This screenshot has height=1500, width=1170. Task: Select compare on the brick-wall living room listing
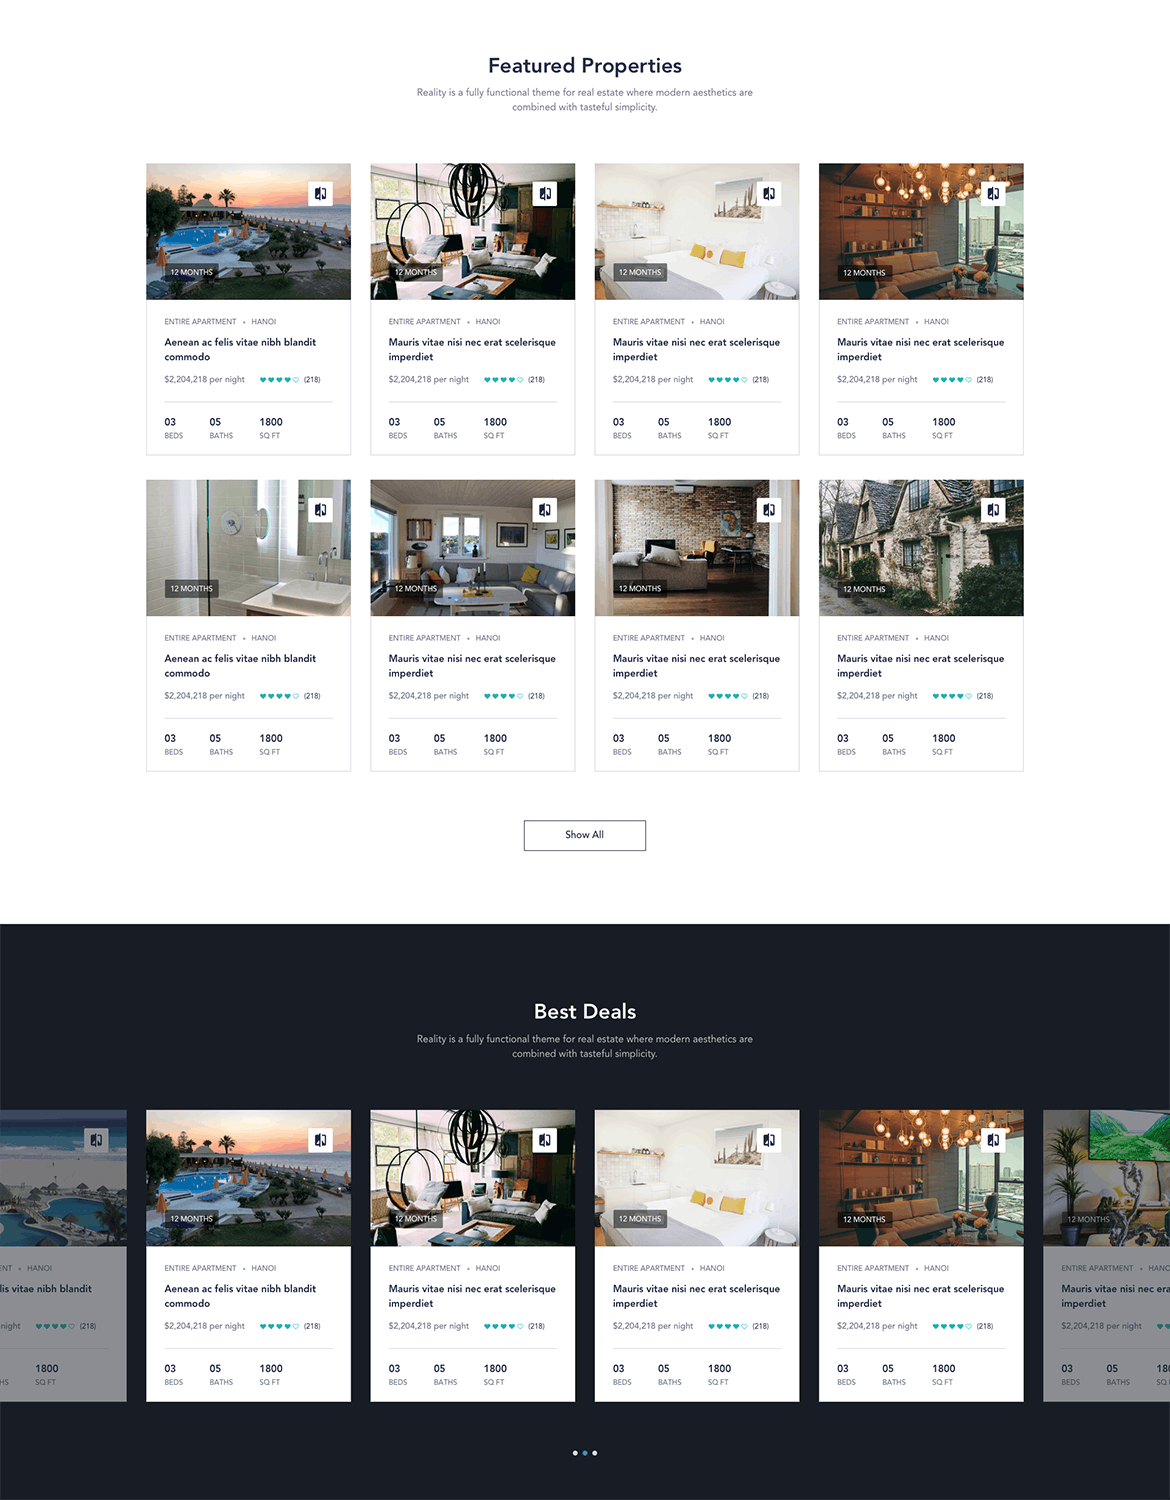(x=769, y=509)
